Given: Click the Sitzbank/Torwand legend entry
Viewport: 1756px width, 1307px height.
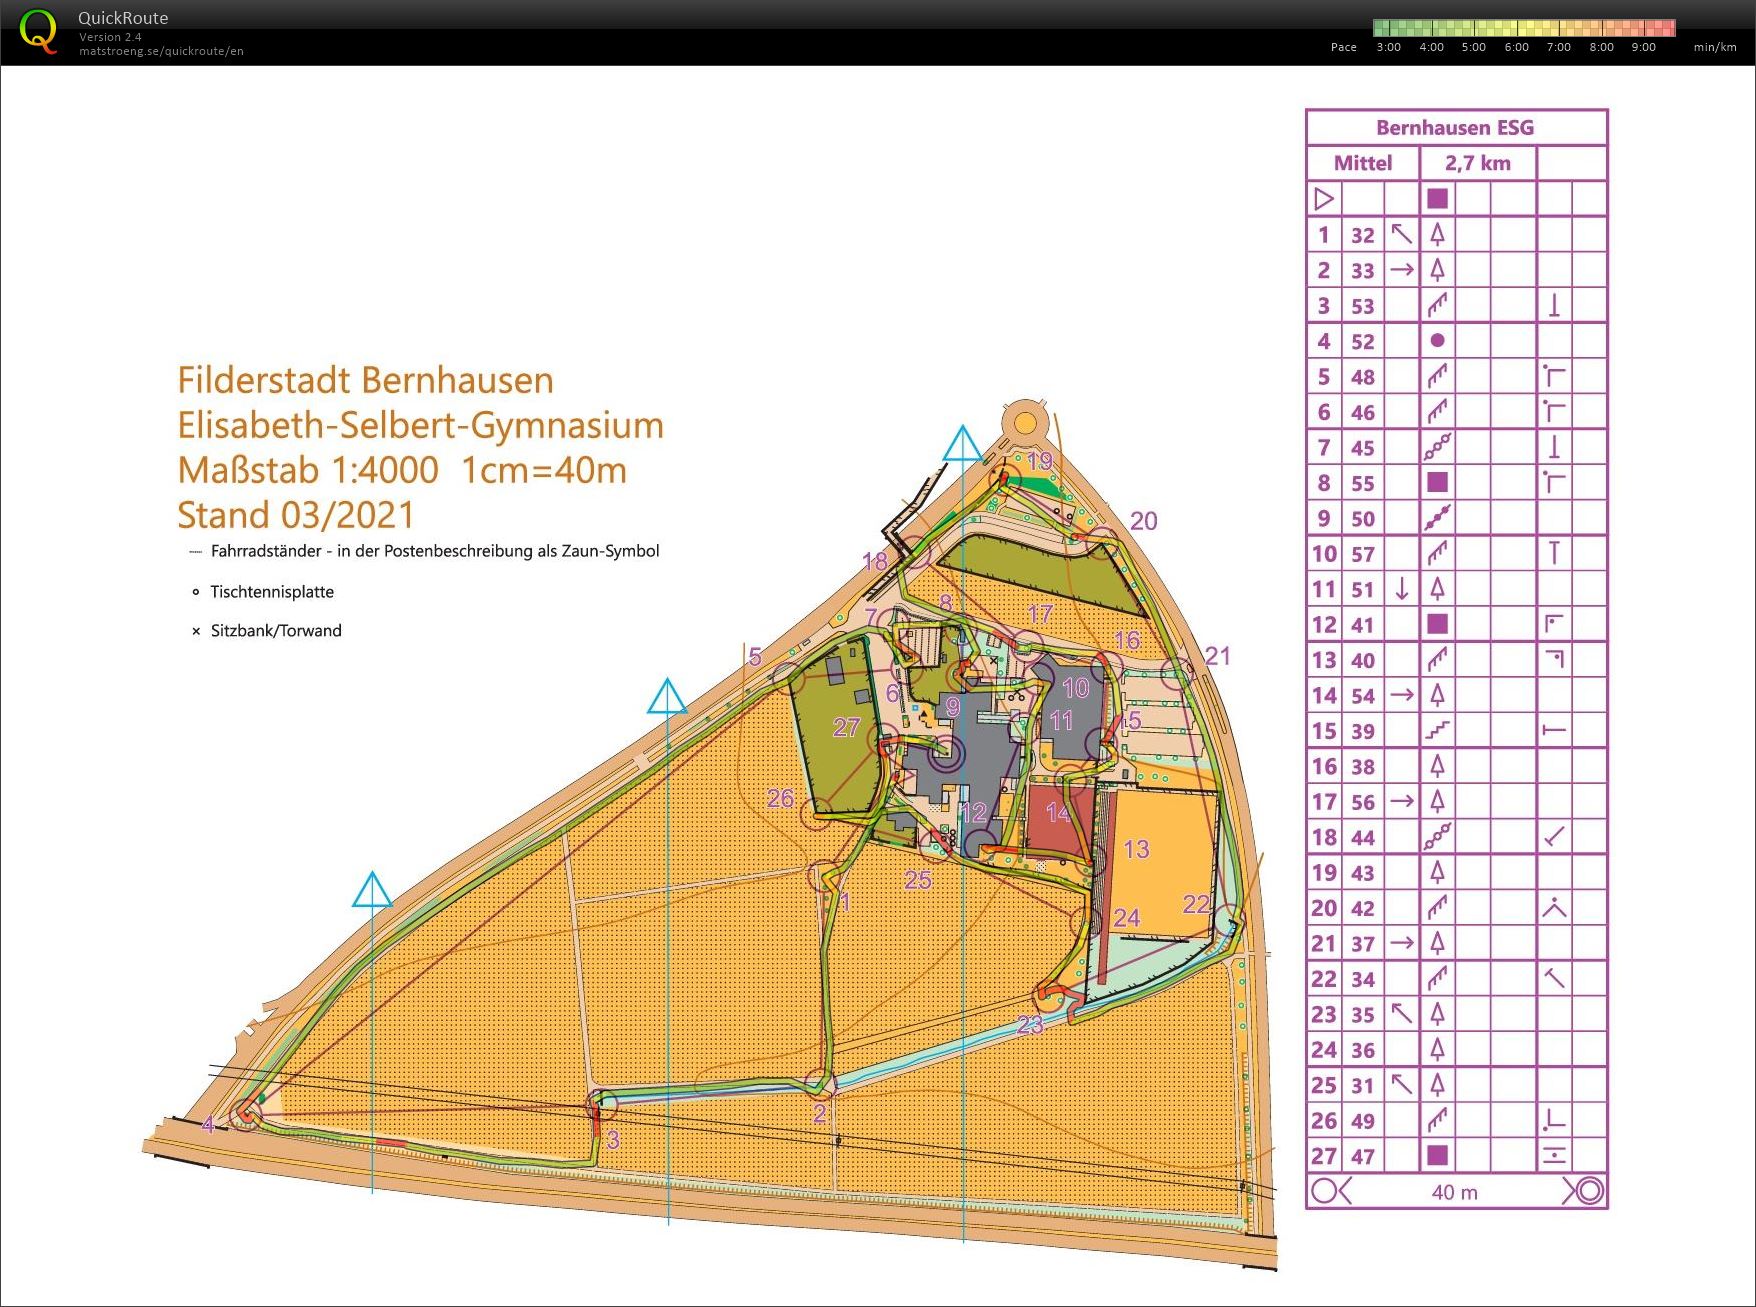Looking at the screenshot, I should (x=276, y=631).
